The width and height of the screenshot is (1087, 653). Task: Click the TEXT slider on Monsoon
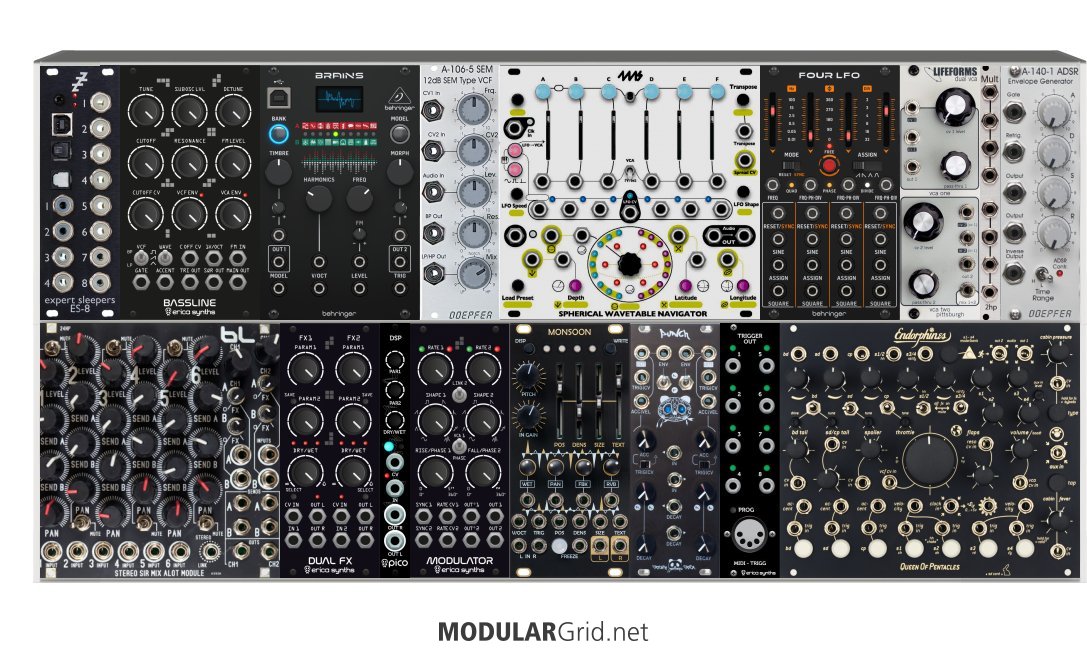pyautogui.click(x=617, y=400)
